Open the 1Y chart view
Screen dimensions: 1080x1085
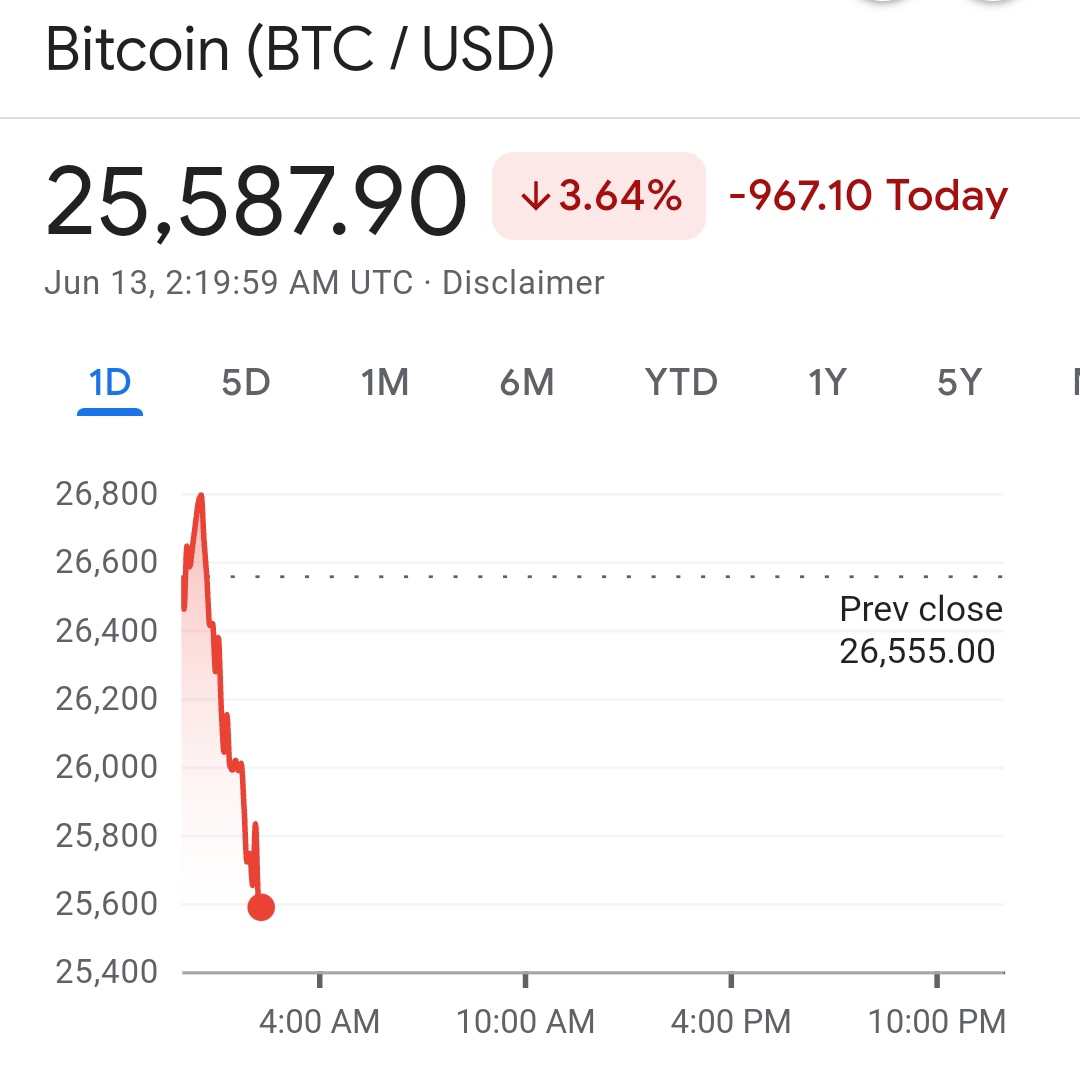click(827, 383)
